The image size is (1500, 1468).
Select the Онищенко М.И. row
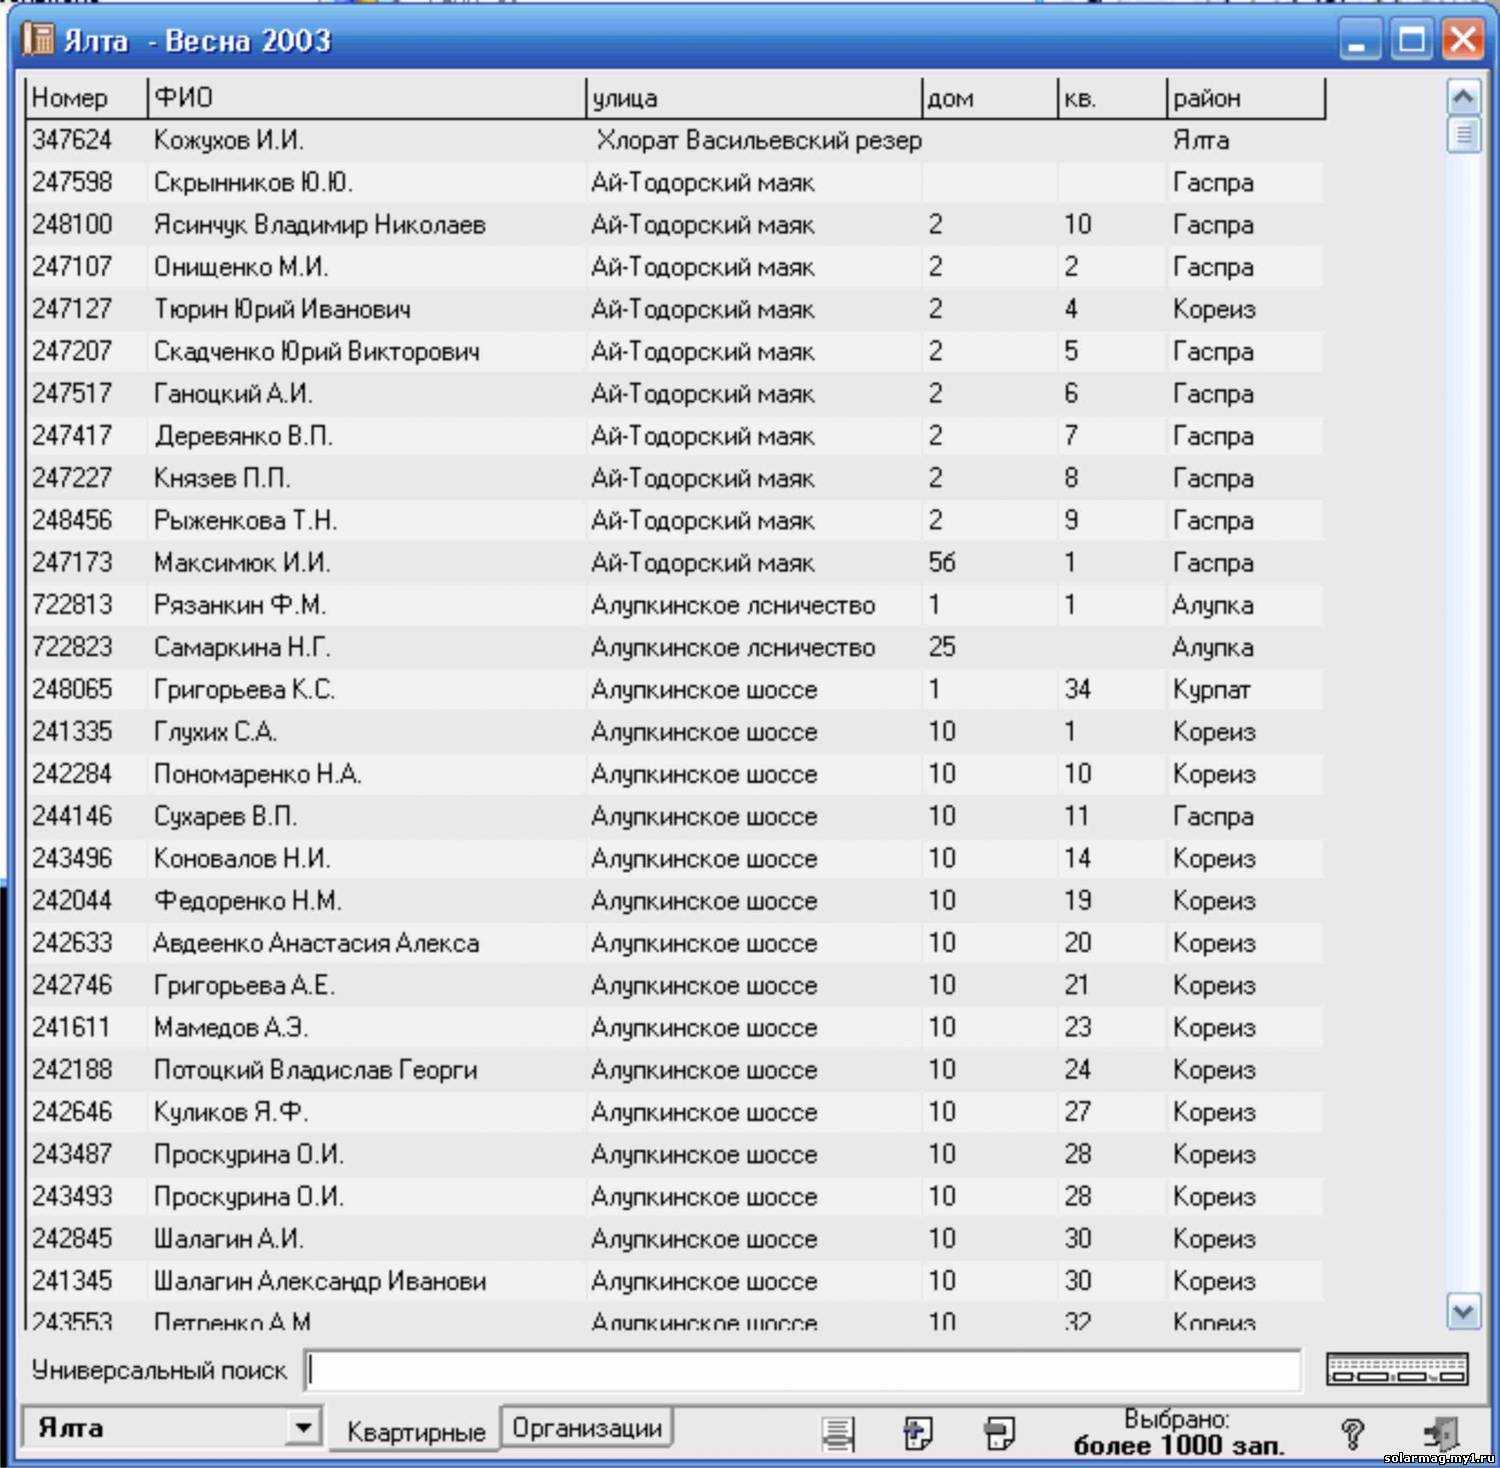(675, 267)
